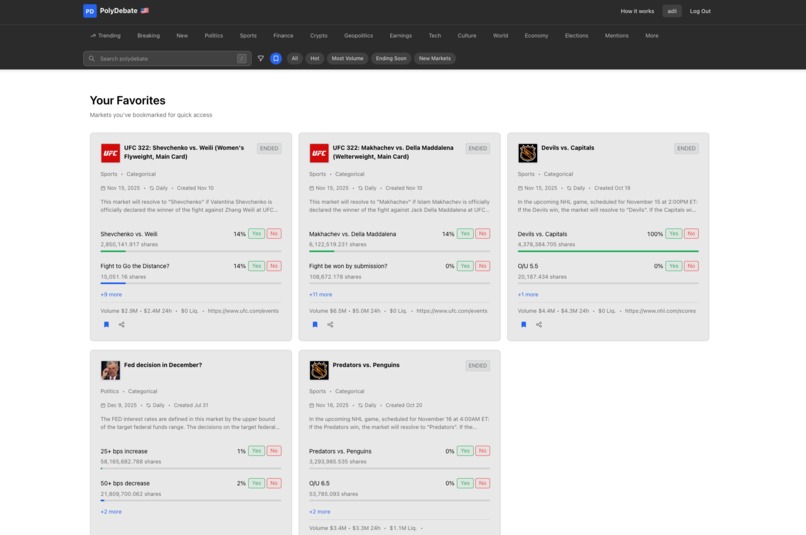Screen dimensions: 806x535
Task: Share the Devils vs. Capitals market
Action: click(539, 324)
